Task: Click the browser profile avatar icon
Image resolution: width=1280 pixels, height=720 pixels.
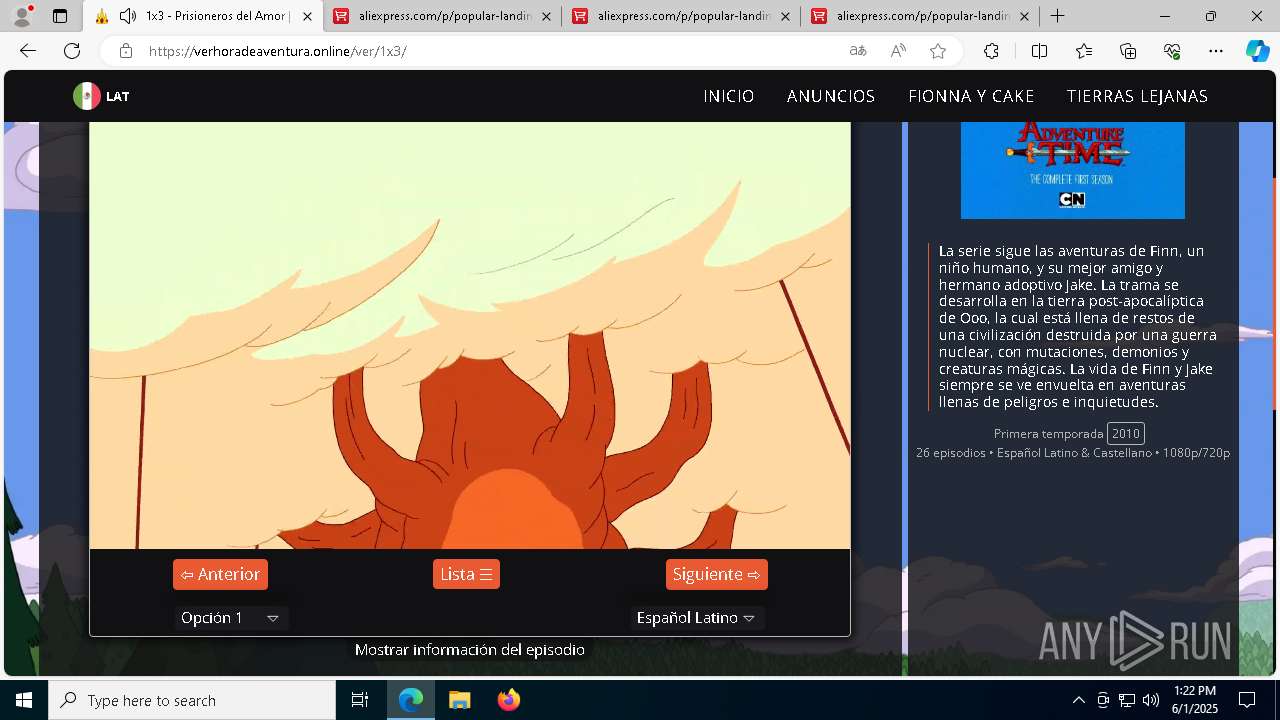Action: pyautogui.click(x=22, y=16)
